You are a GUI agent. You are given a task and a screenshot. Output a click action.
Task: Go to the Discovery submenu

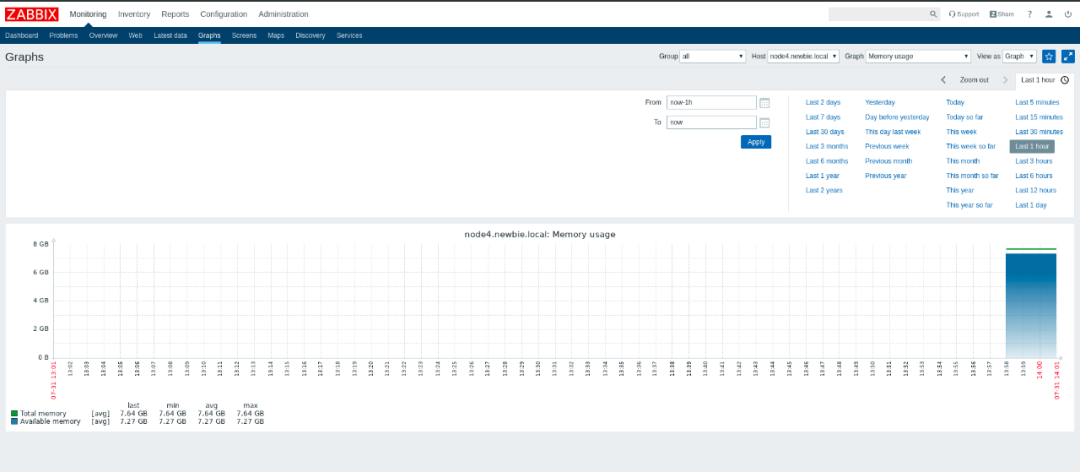[x=310, y=35]
